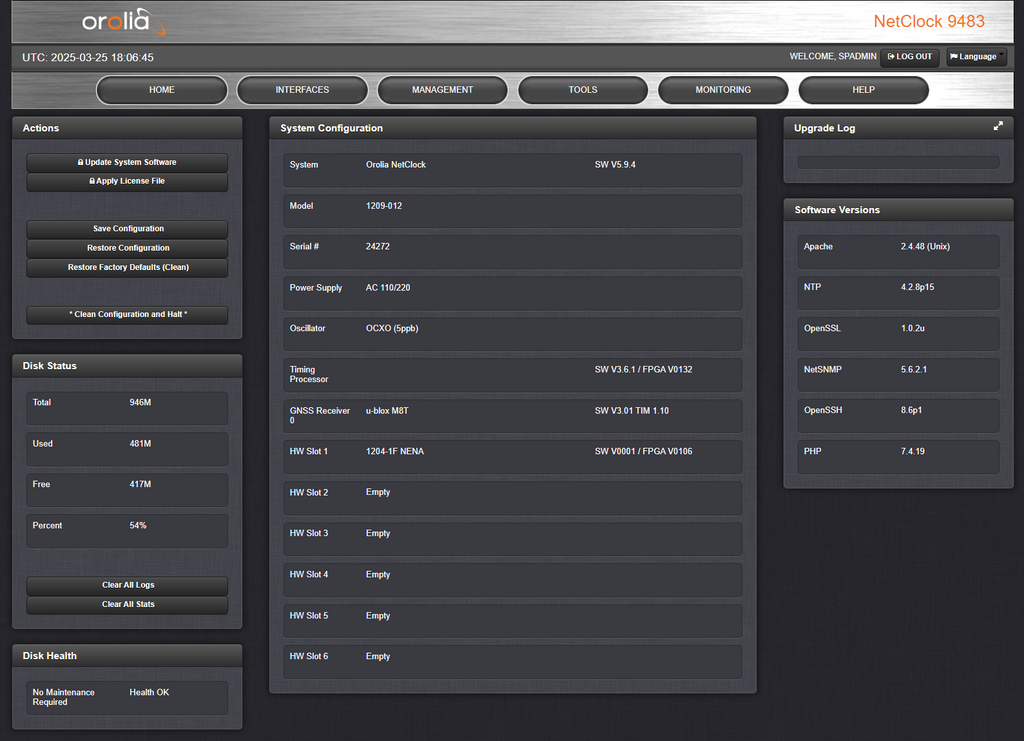Click Disk Free value 417M
Viewport: 1024px width, 741px height.
(x=140, y=484)
